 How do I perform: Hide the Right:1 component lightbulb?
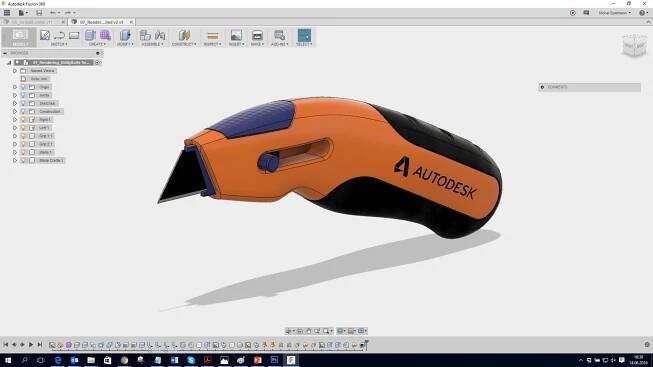click(x=23, y=120)
